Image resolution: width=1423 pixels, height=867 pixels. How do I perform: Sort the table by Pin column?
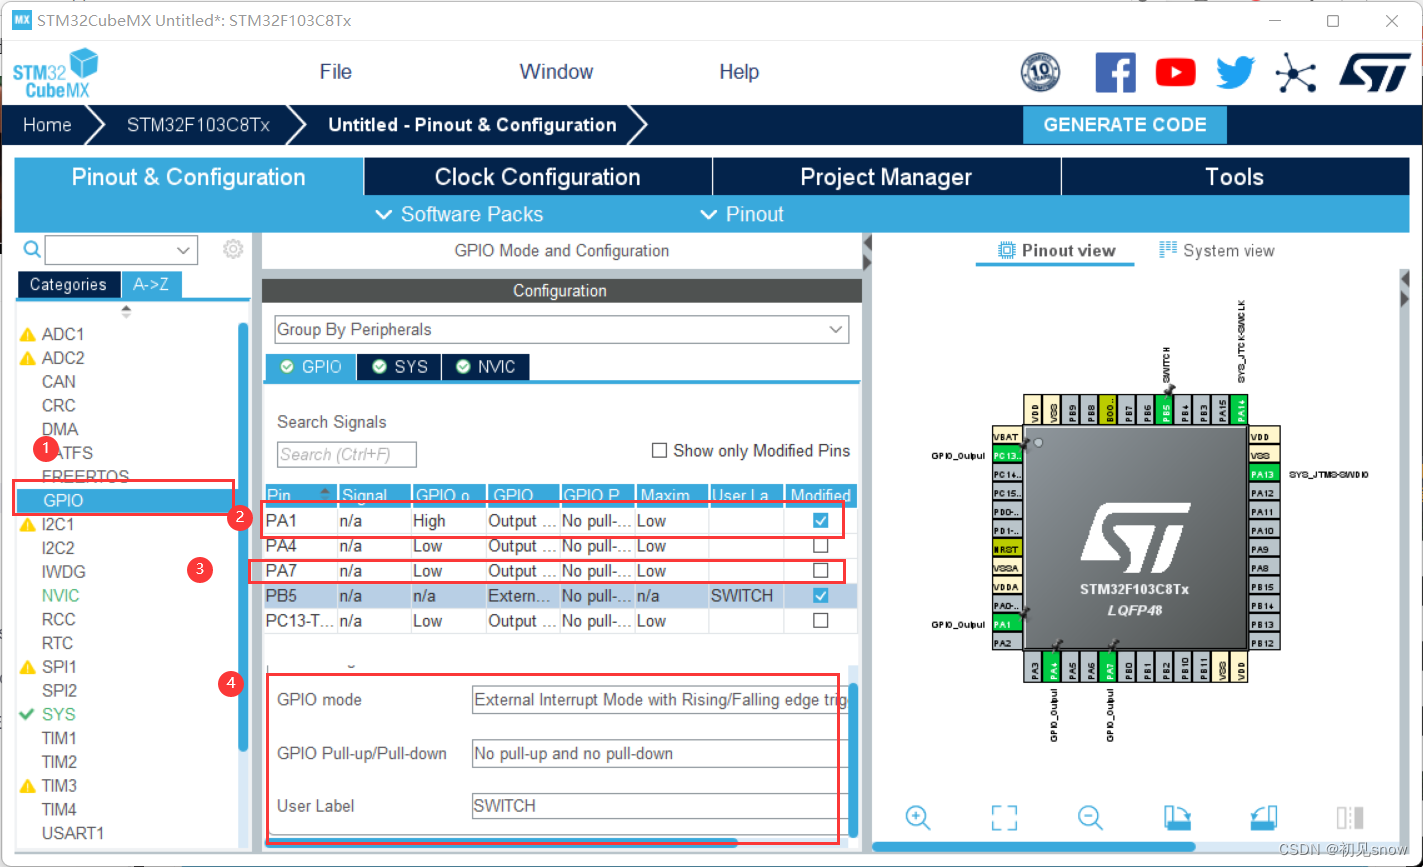(x=299, y=495)
